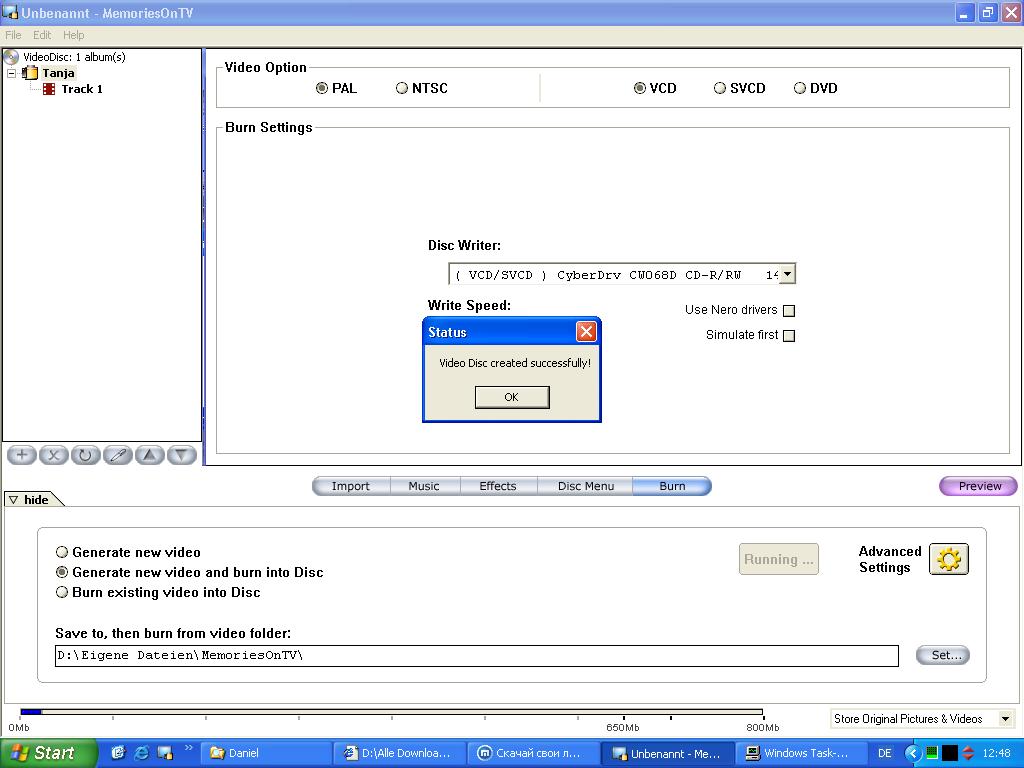Expand quick launch overflow chevron

click(x=189, y=748)
